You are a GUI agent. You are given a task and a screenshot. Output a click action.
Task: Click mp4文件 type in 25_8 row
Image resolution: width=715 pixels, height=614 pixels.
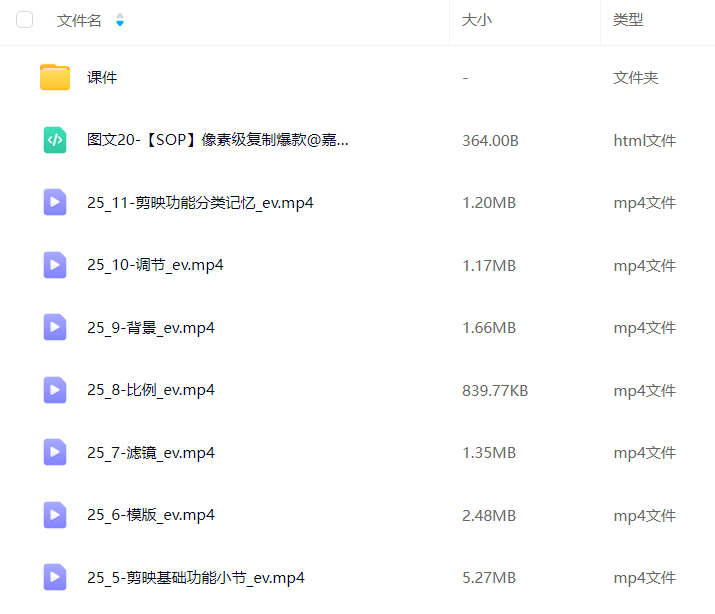[644, 391]
